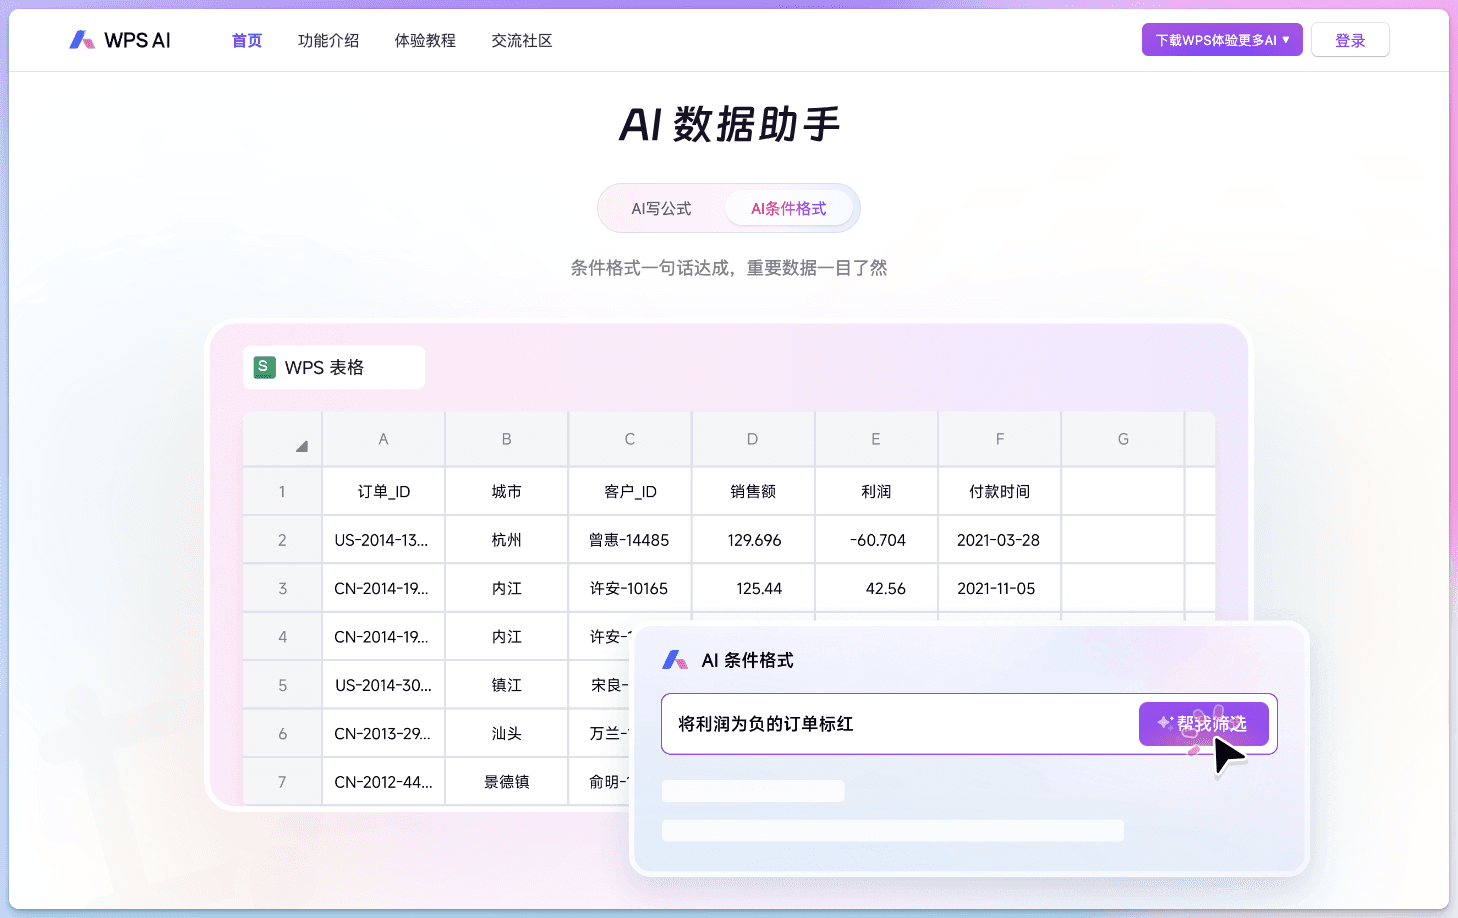Click the WPS AI logo

coord(120,40)
